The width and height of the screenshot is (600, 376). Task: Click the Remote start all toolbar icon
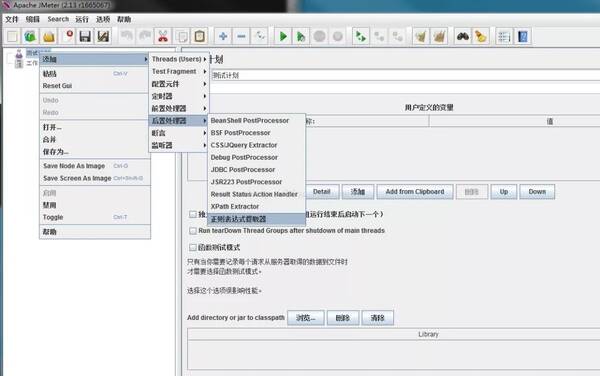[360, 36]
